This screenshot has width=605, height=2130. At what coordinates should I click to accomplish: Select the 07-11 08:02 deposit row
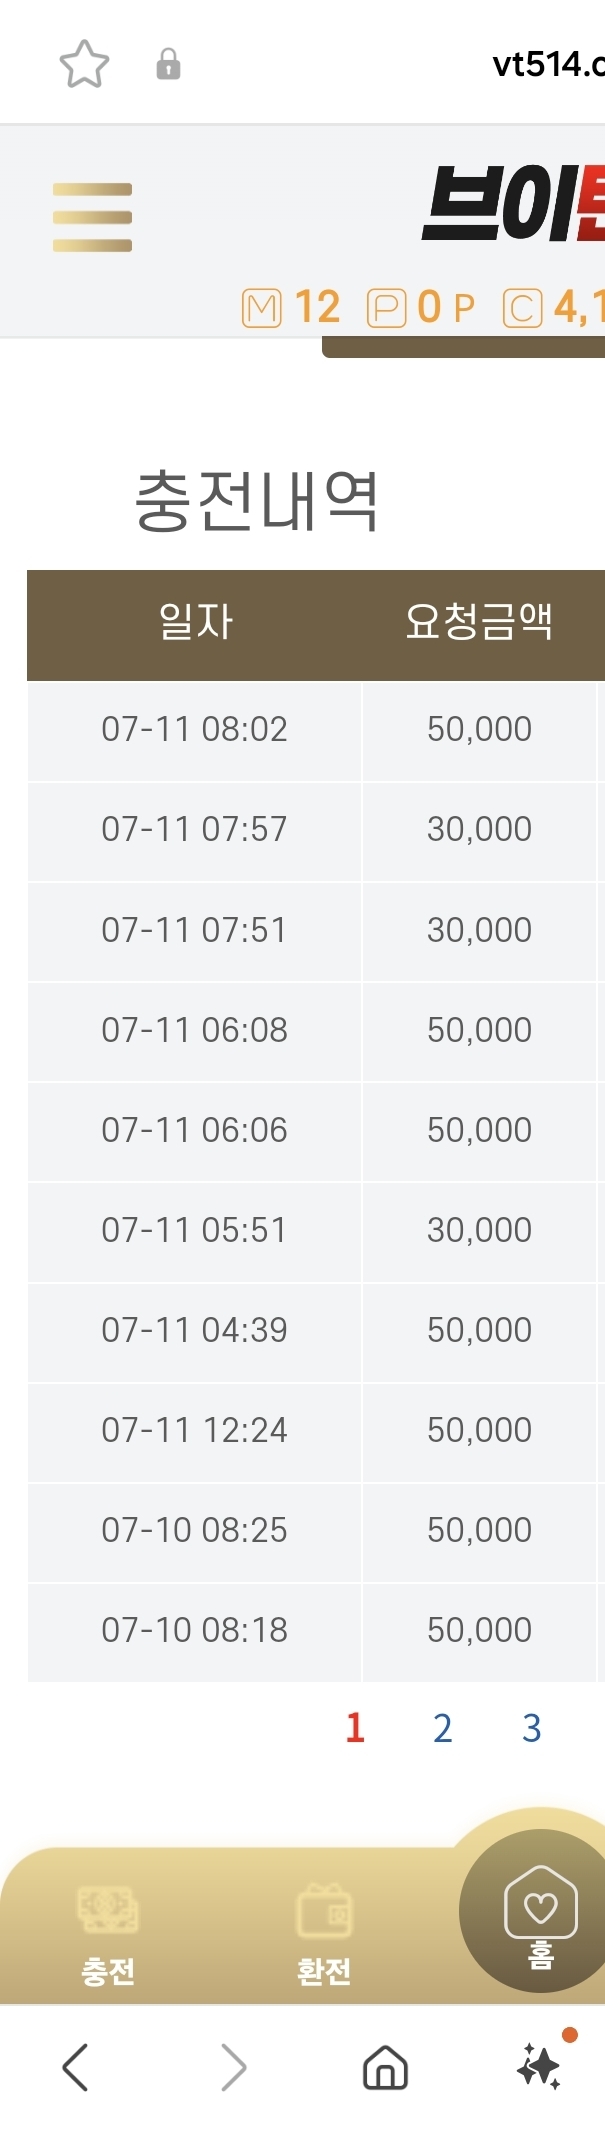[316, 730]
